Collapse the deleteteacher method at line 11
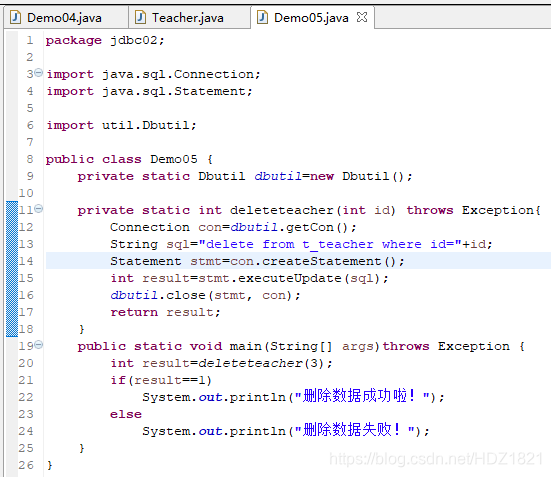The image size is (551, 477). pyautogui.click(x=39, y=209)
